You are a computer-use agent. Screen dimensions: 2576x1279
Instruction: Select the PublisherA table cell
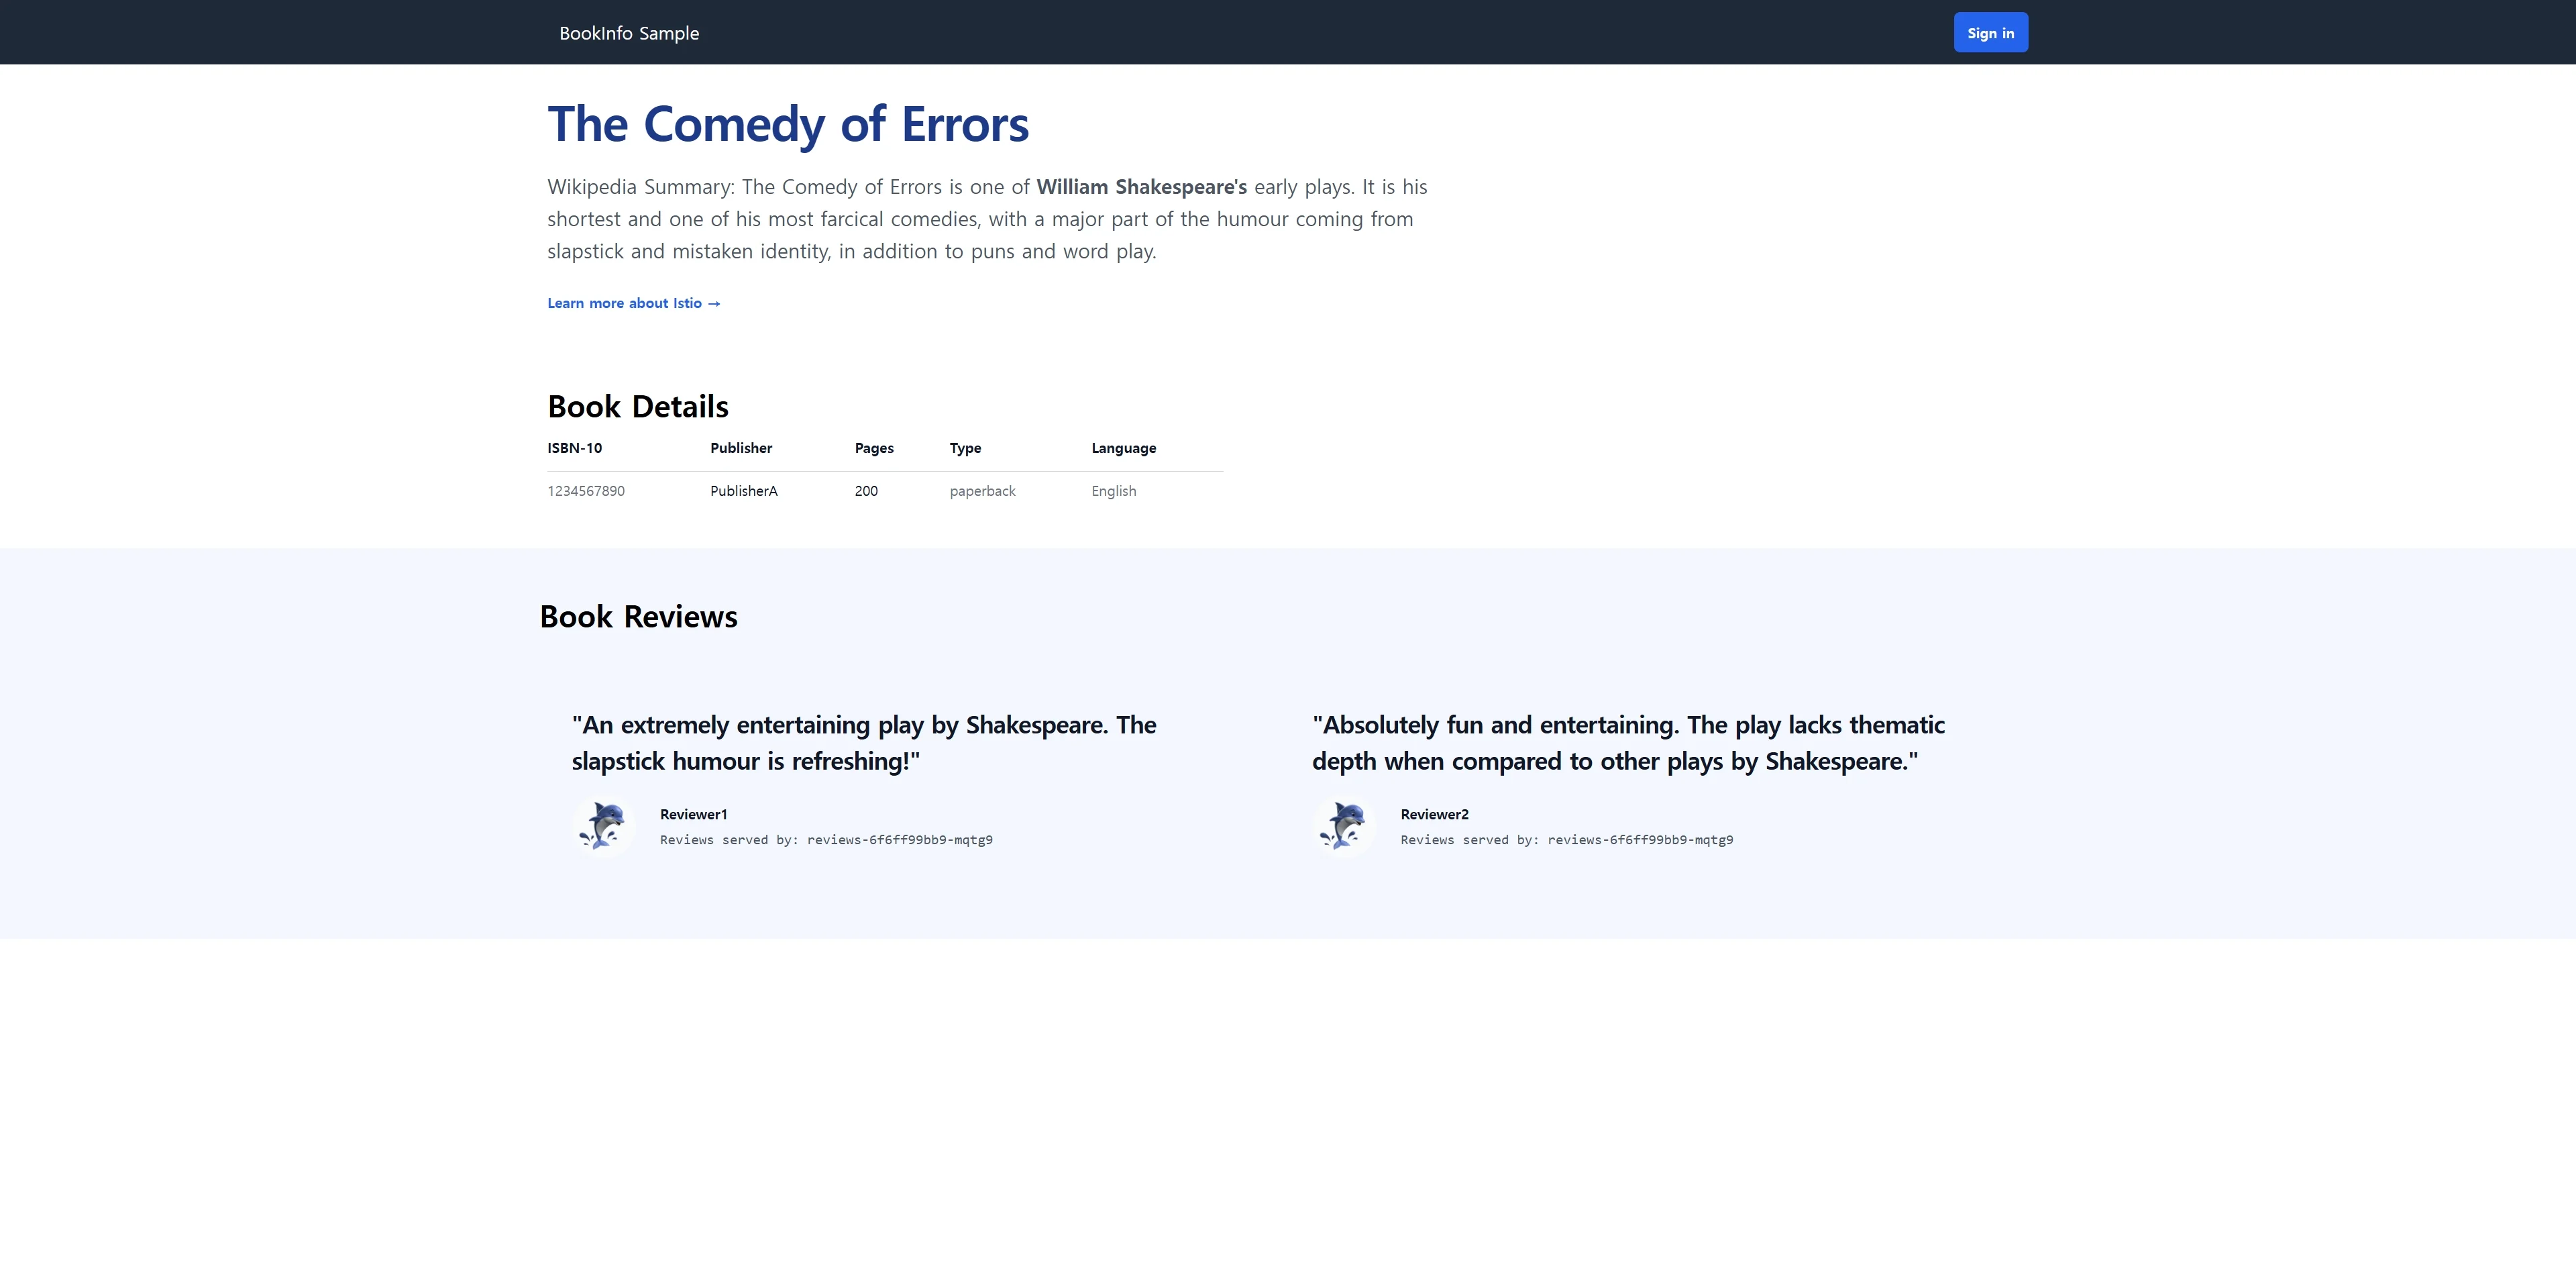pyautogui.click(x=744, y=491)
